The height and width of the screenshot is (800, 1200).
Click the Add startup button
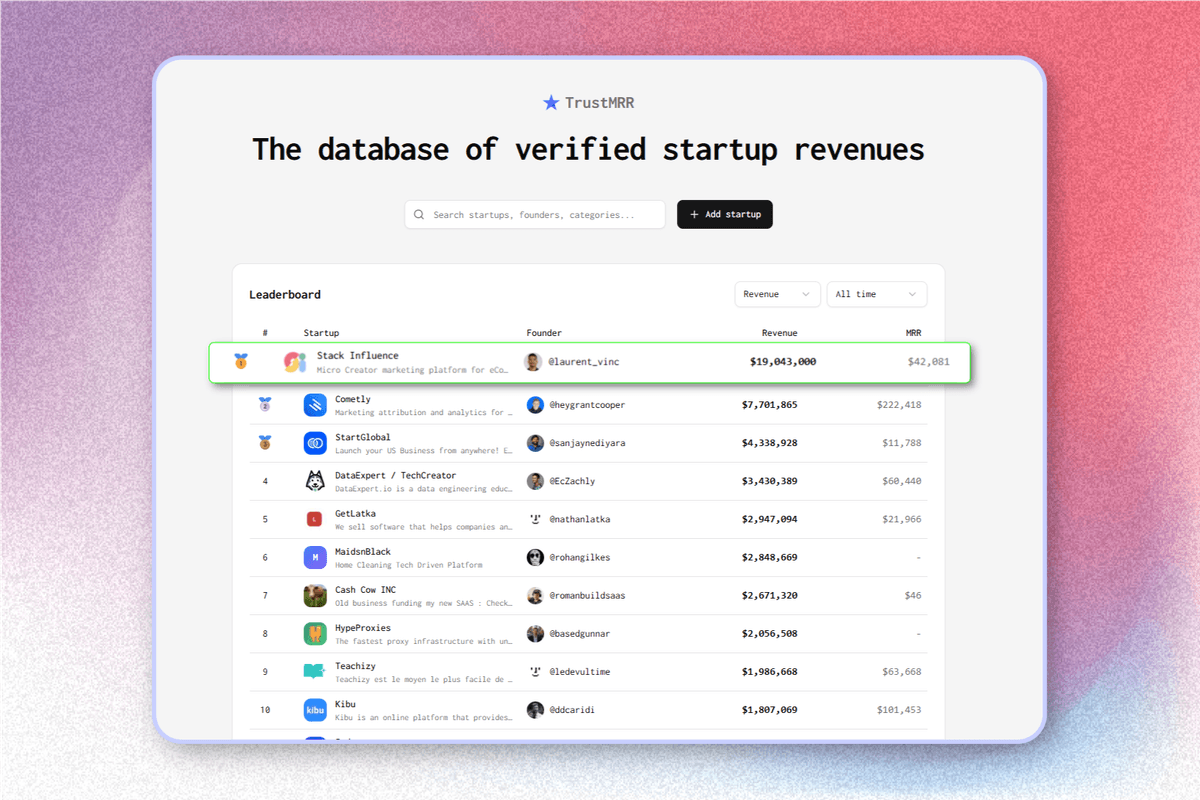pos(724,214)
